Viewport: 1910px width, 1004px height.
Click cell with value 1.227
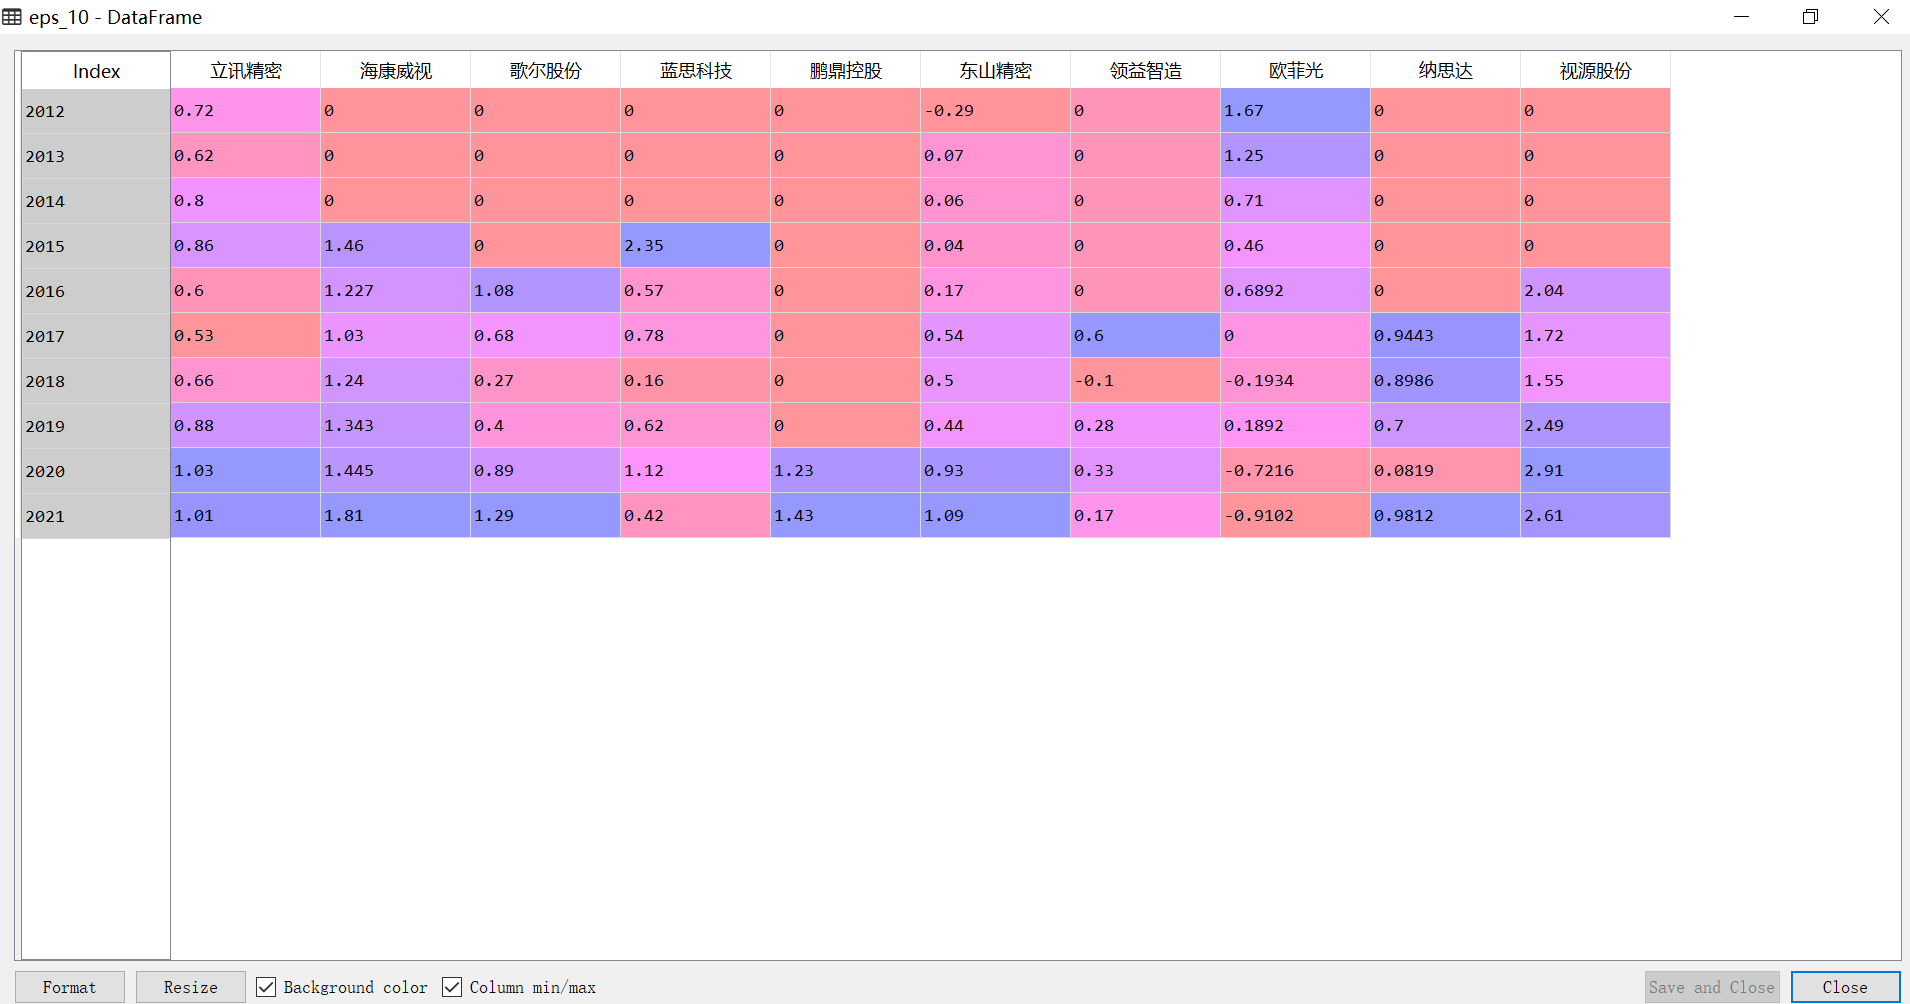click(x=396, y=290)
